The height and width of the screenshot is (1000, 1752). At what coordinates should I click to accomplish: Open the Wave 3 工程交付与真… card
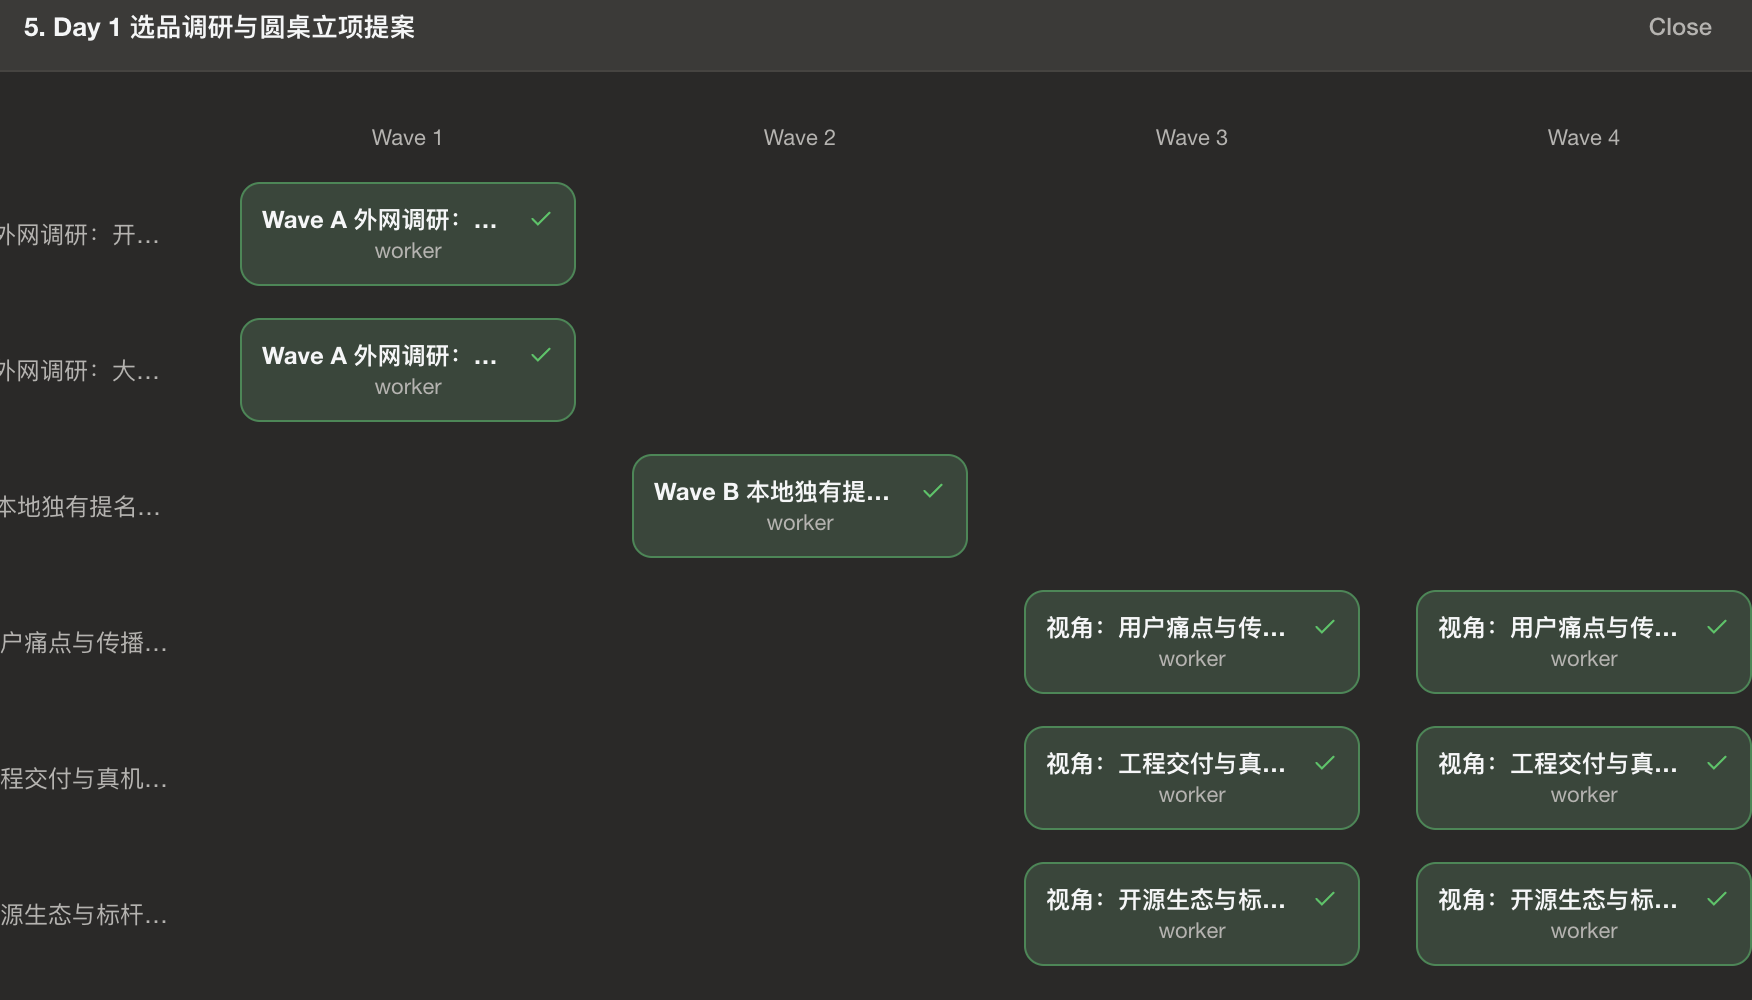(1192, 778)
